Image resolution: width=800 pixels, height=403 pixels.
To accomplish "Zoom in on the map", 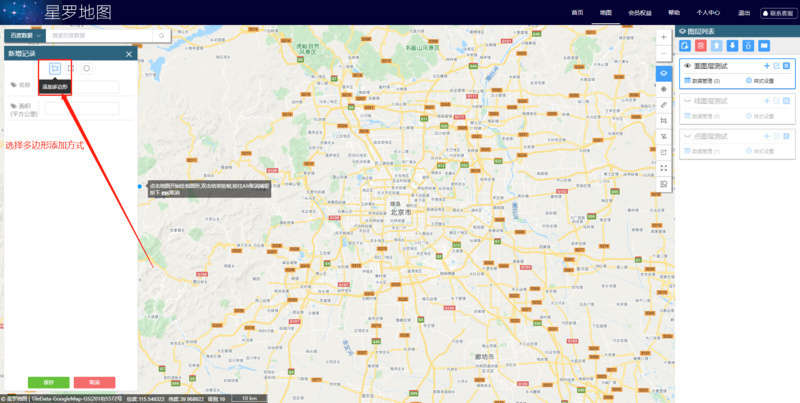I will point(663,37).
